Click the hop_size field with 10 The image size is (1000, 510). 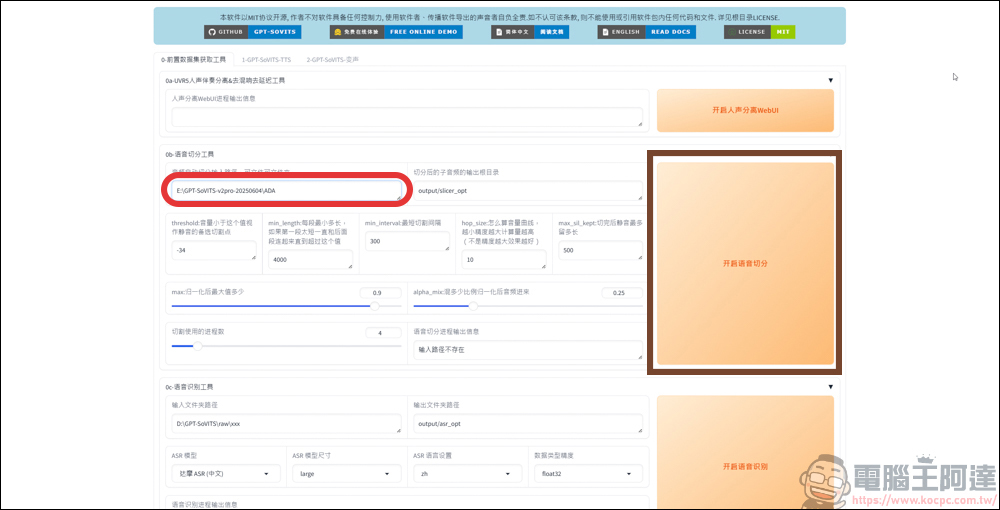504,259
